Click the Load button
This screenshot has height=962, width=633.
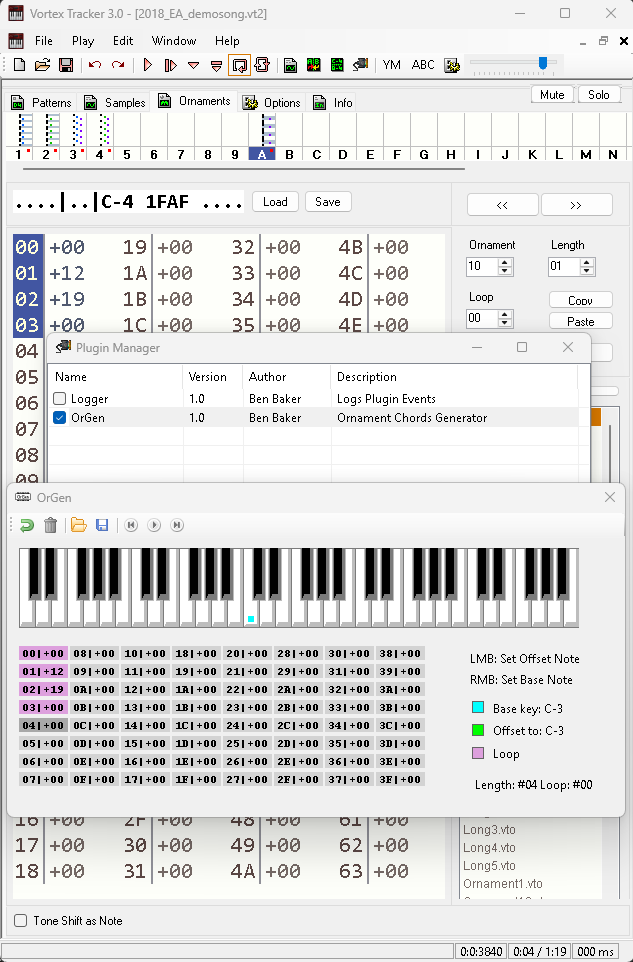[x=275, y=202]
